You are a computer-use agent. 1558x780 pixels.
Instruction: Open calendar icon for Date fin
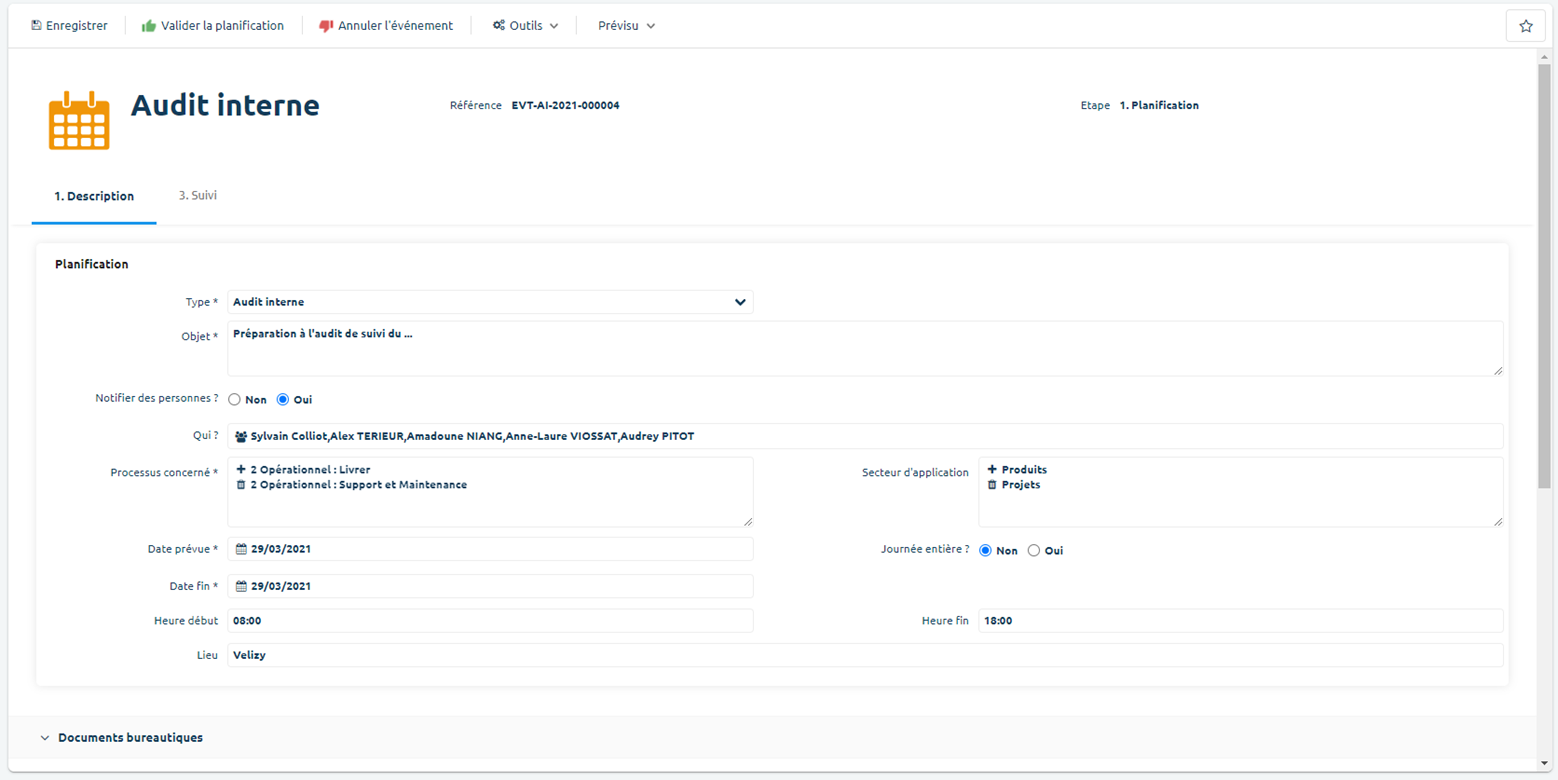(x=241, y=586)
